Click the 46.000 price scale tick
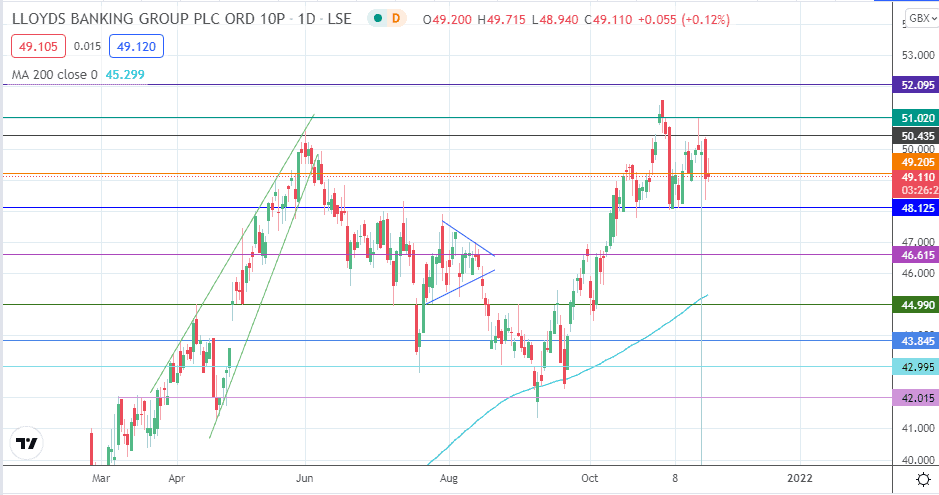This screenshot has height=495, width=939. pyautogui.click(x=917, y=273)
